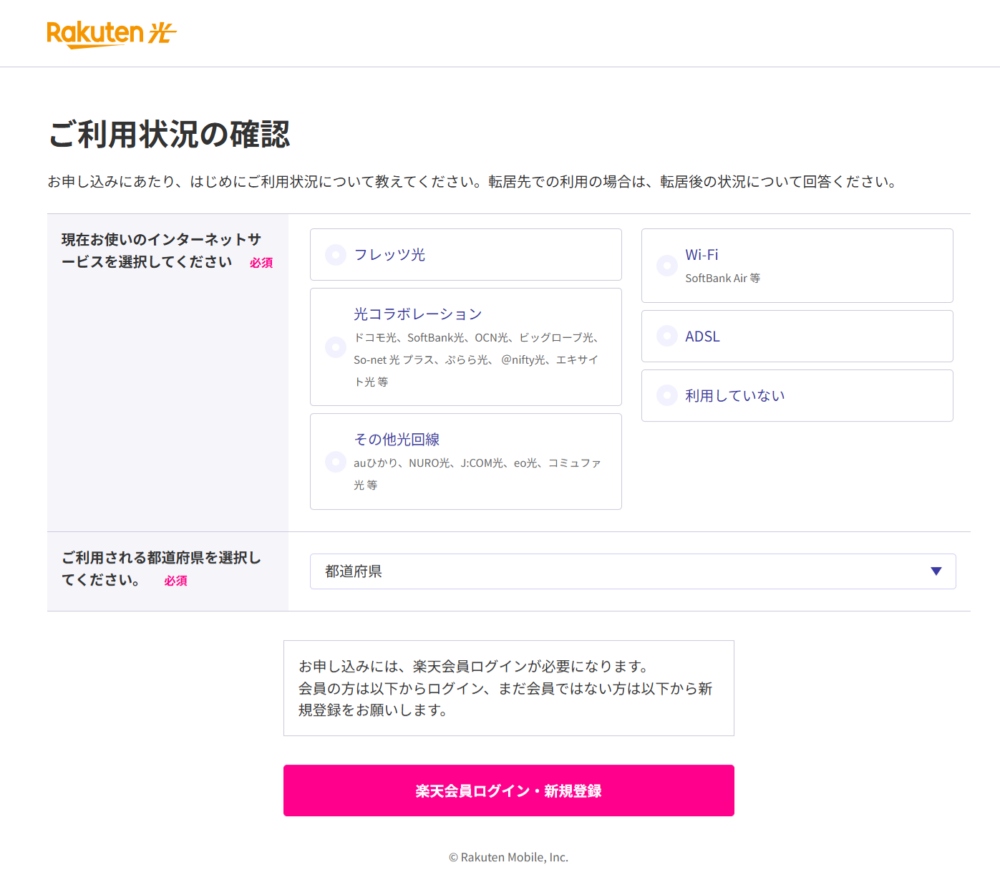Image resolution: width=1000 pixels, height=895 pixels.
Task: Open the 都道府県 dropdown
Action: [633, 571]
